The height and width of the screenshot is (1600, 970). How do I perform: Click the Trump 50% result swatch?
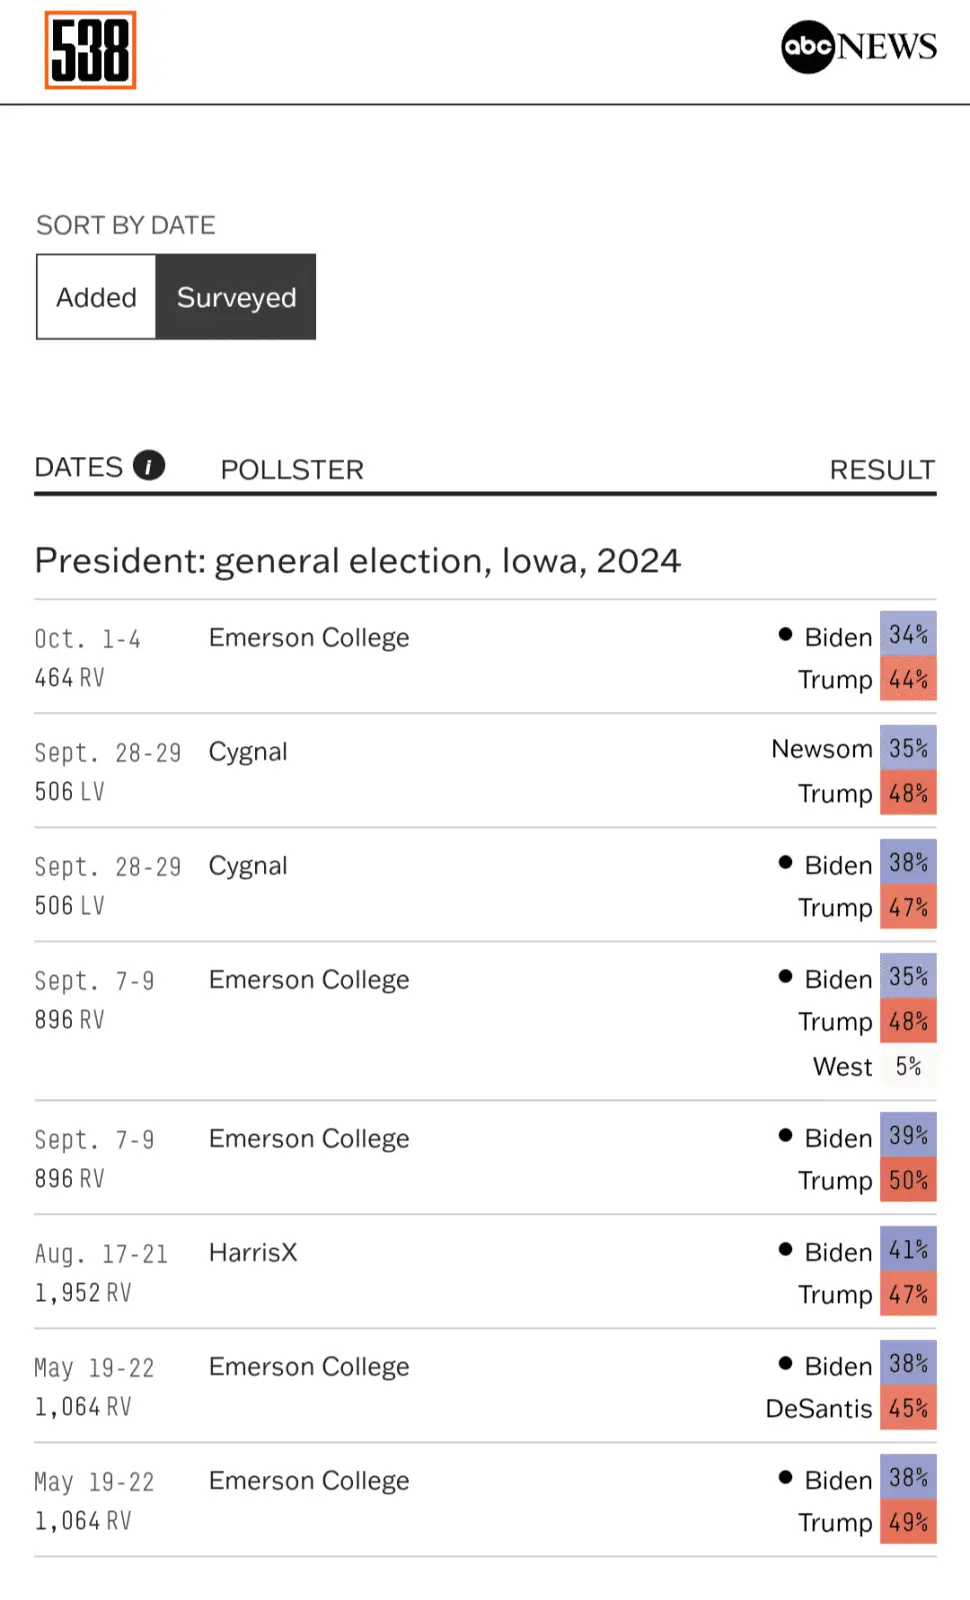pyautogui.click(x=908, y=1180)
